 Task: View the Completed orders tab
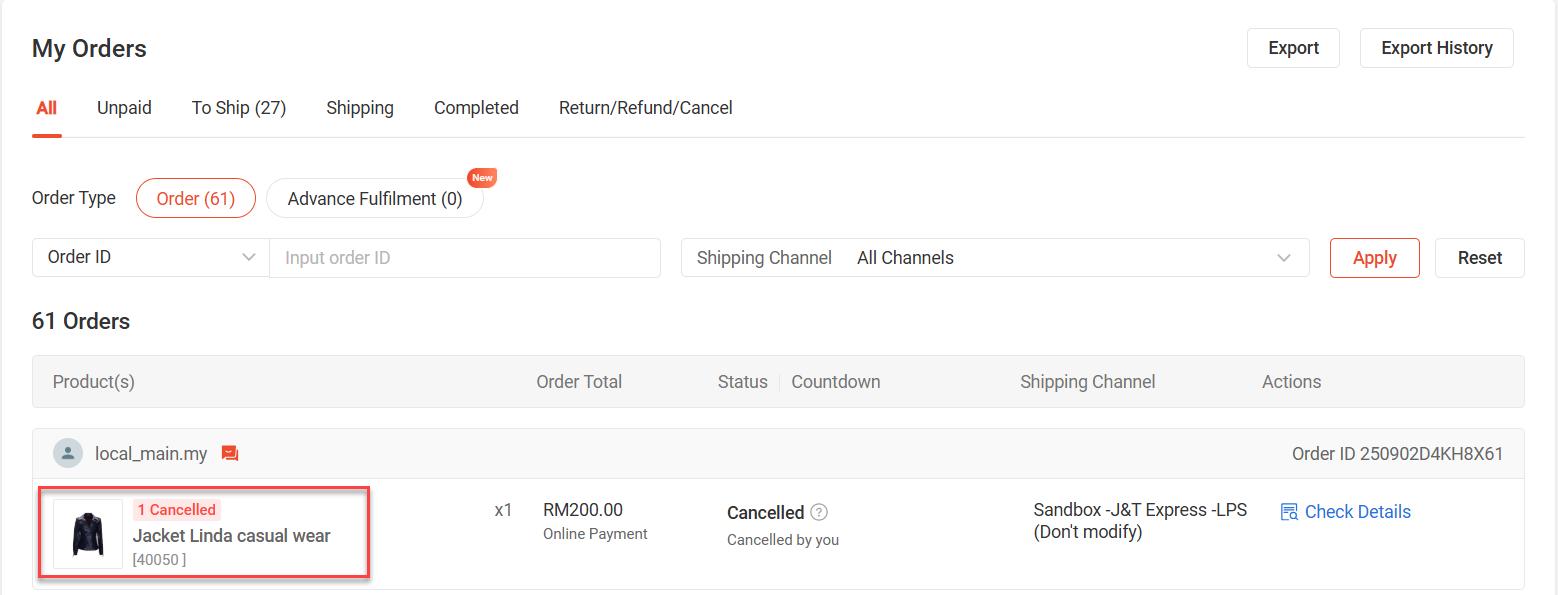coord(476,108)
